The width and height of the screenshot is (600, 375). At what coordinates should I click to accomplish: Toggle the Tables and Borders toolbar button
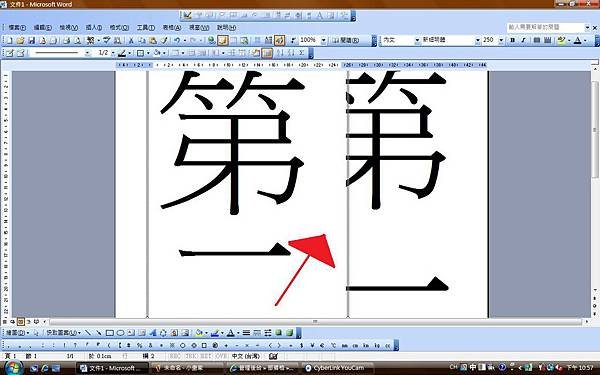click(223, 40)
